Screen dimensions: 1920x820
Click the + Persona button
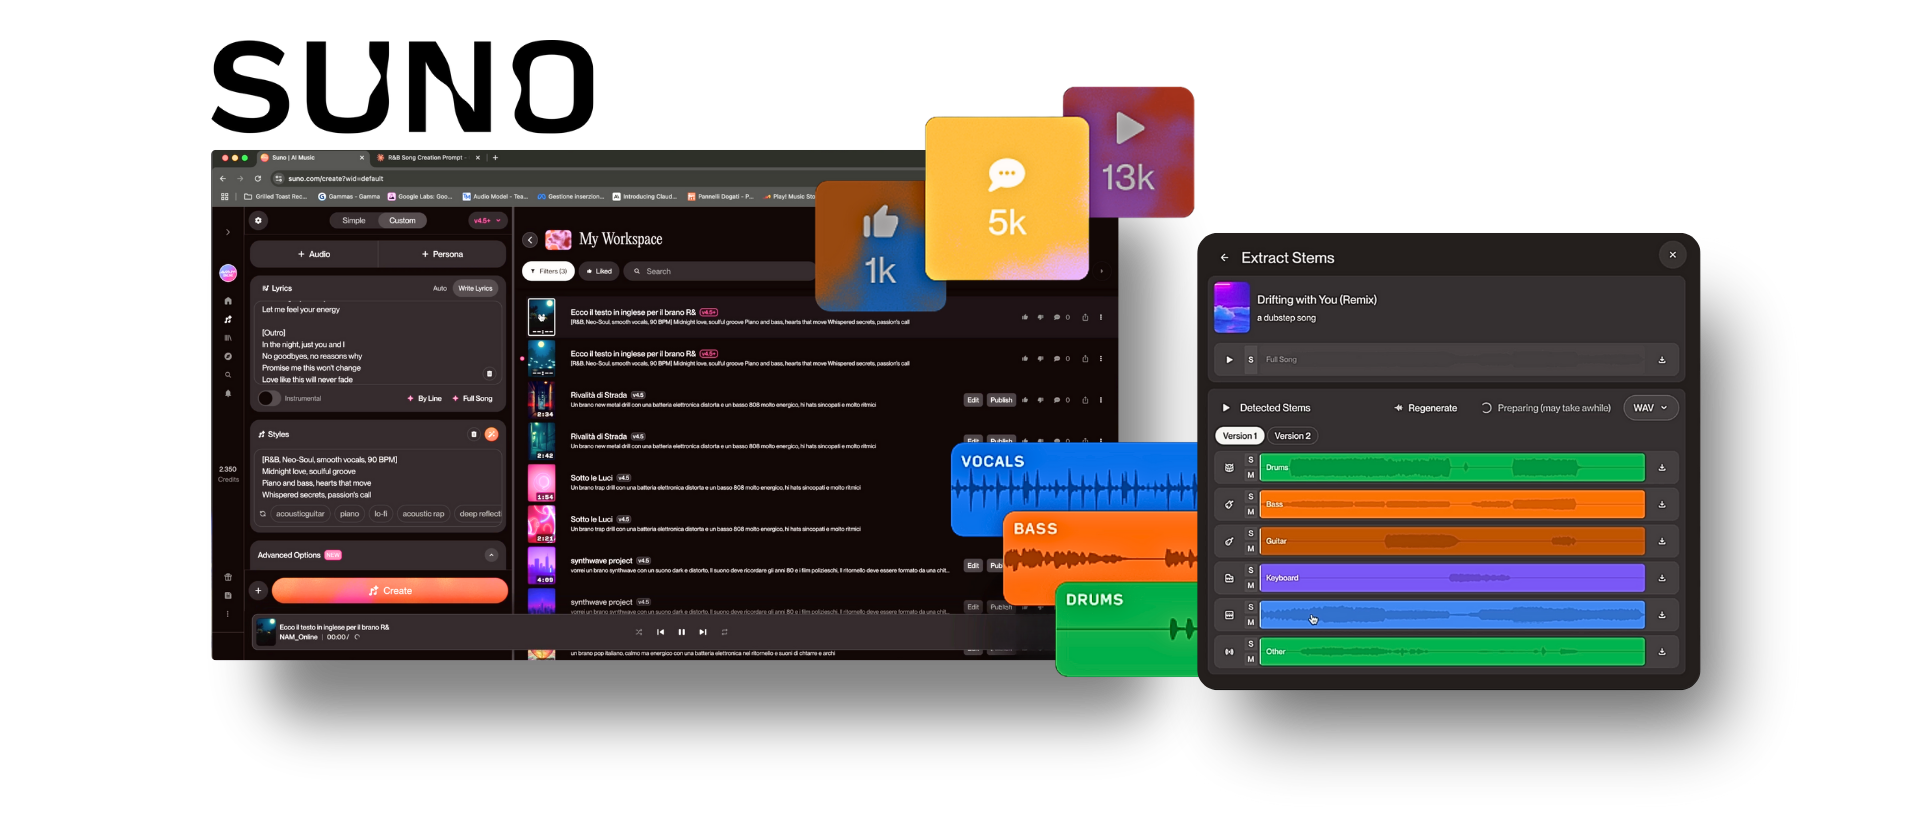click(x=442, y=254)
